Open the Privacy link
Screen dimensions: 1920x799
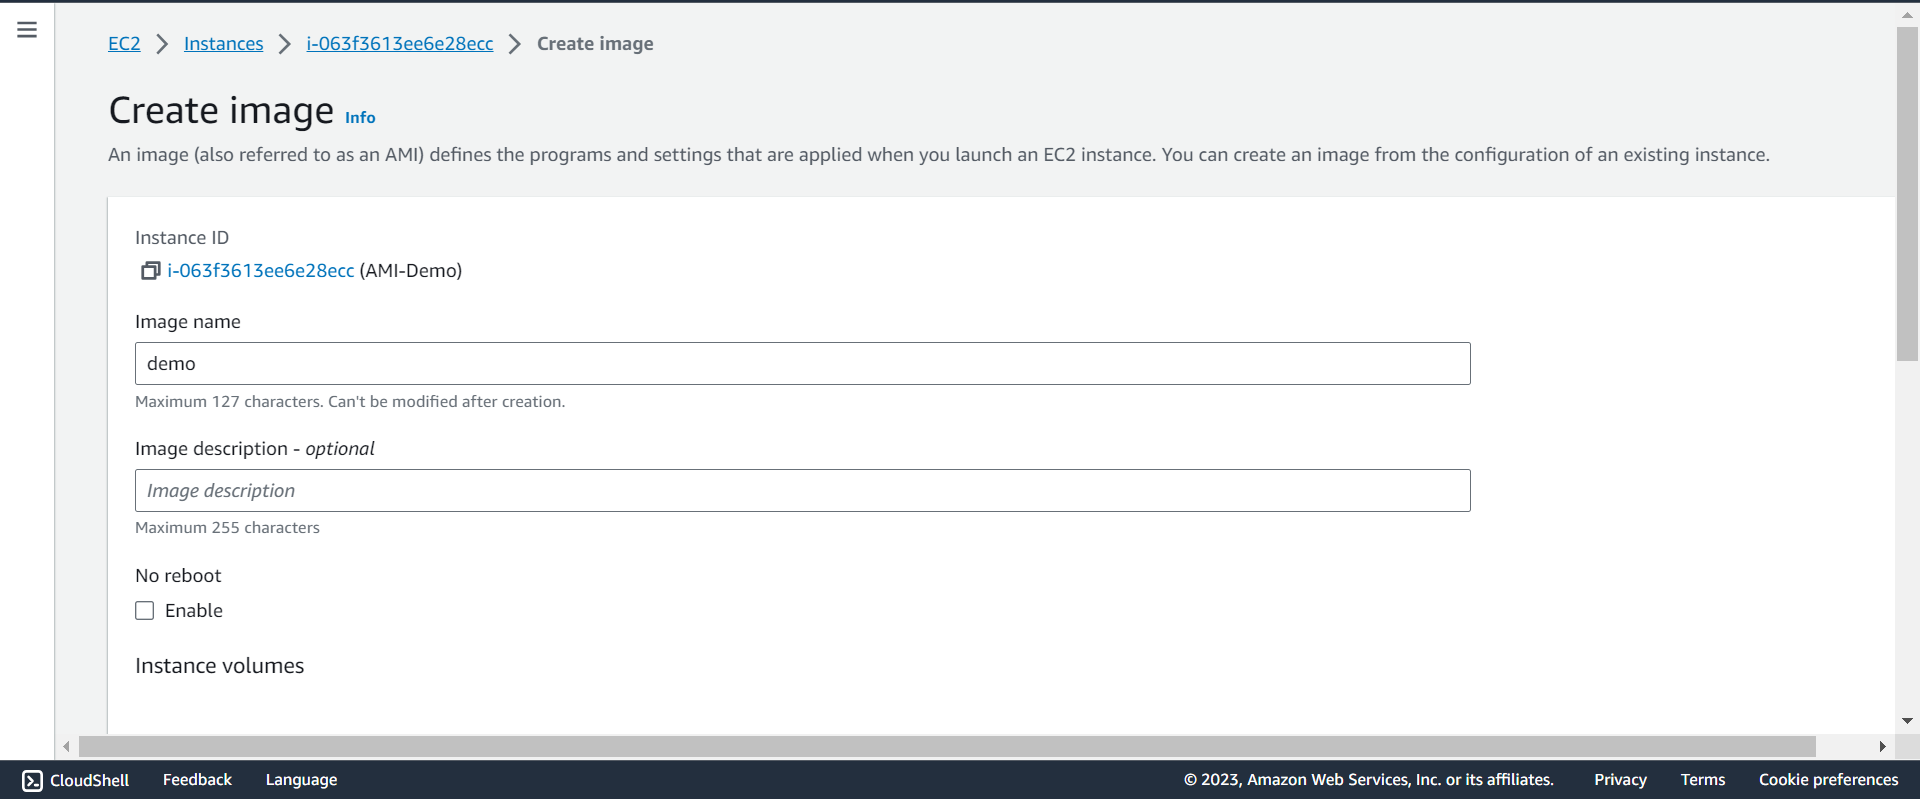[1620, 780]
